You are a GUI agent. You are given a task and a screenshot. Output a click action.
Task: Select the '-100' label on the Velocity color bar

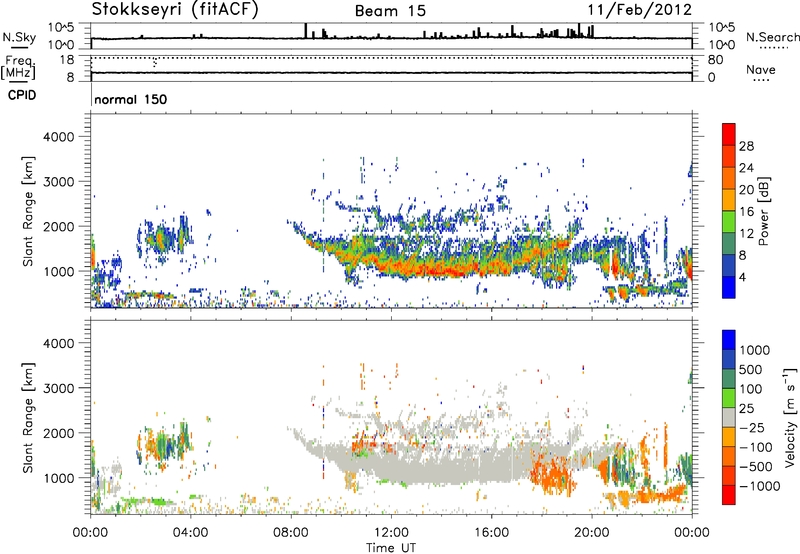756,447
